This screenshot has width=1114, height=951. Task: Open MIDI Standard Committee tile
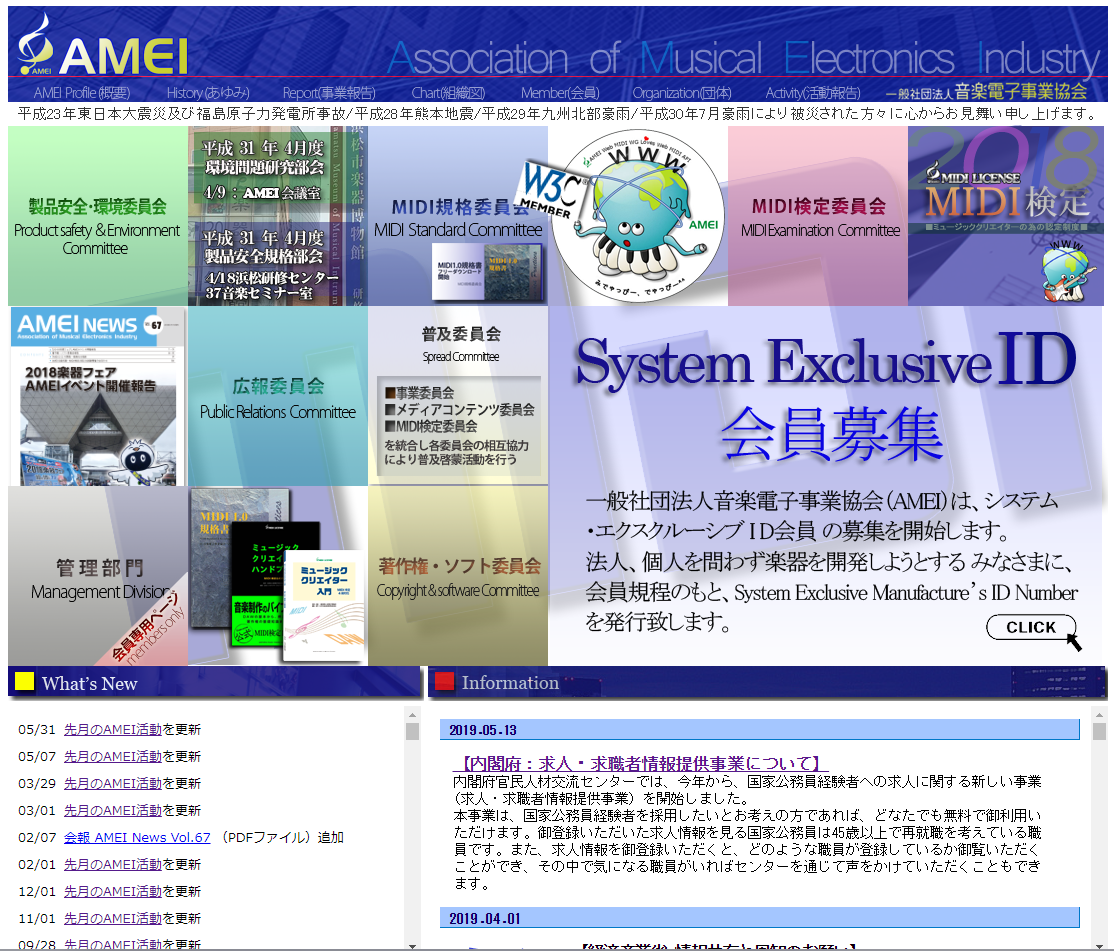point(458,216)
